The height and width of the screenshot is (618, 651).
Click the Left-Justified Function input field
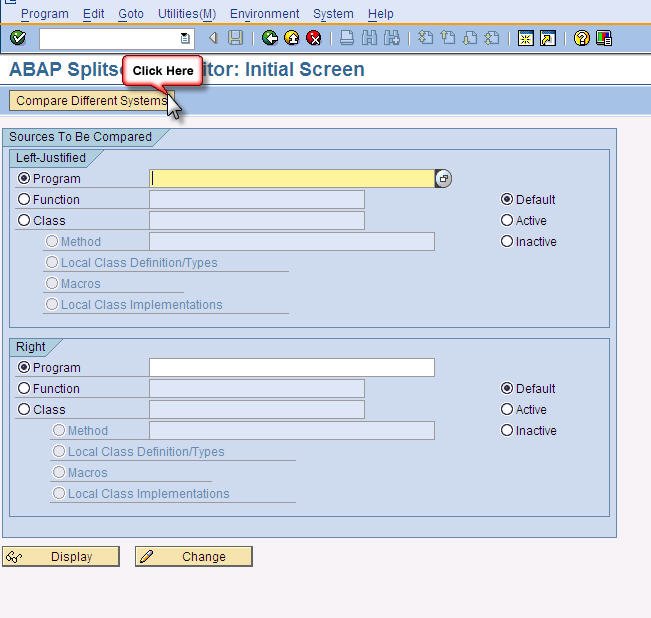pos(257,199)
